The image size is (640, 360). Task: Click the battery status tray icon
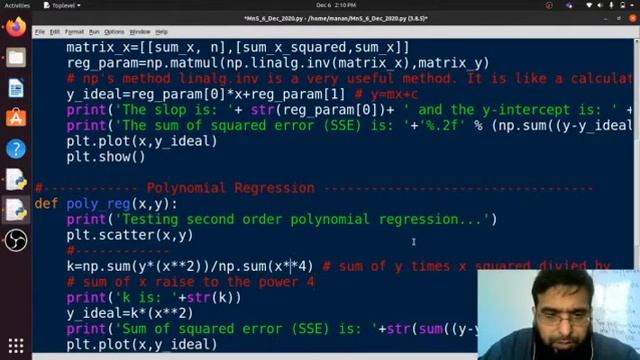point(622,5)
